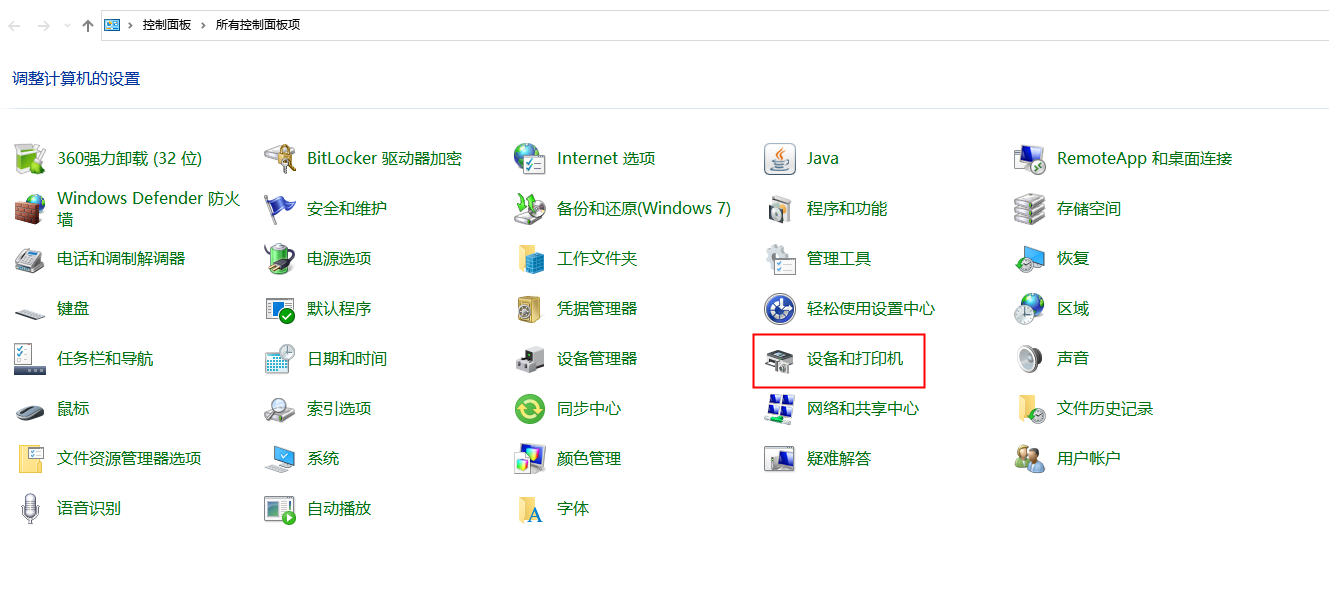Select the 所有控制面板项 breadcrumb segment
This screenshot has height=597, width=1329.
(x=257, y=25)
